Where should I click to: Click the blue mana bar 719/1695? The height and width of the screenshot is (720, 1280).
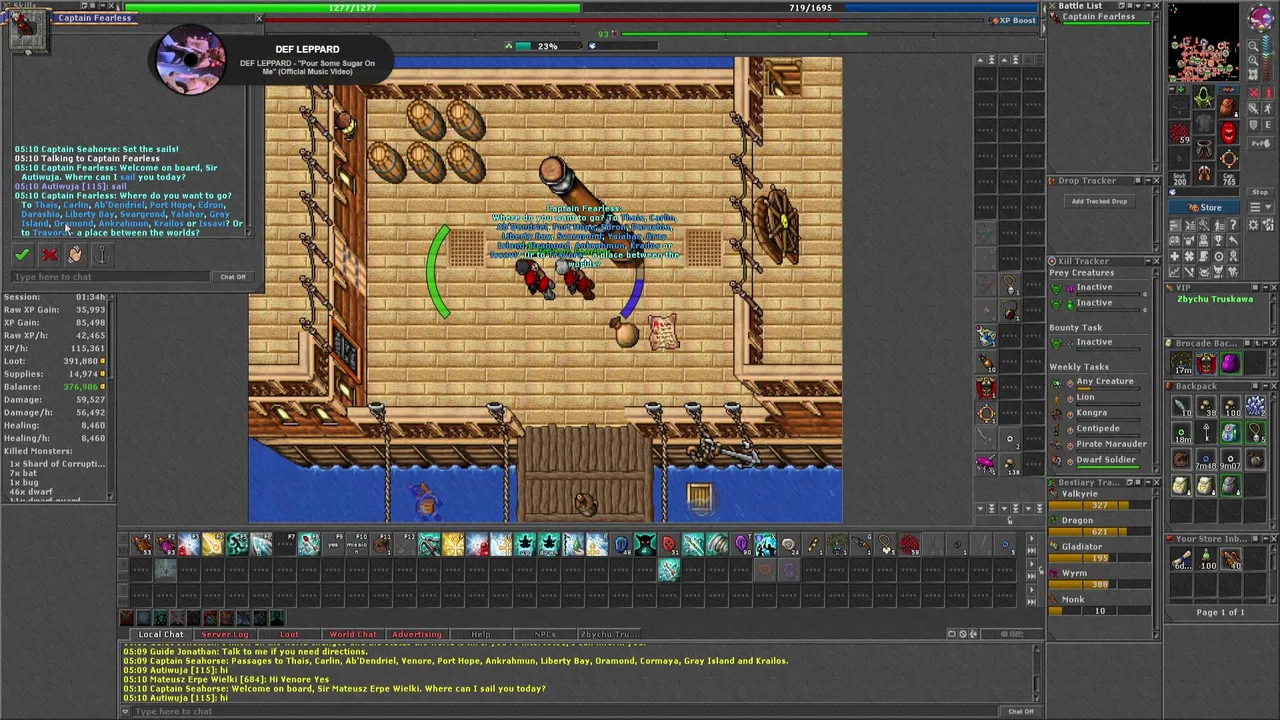[810, 7]
